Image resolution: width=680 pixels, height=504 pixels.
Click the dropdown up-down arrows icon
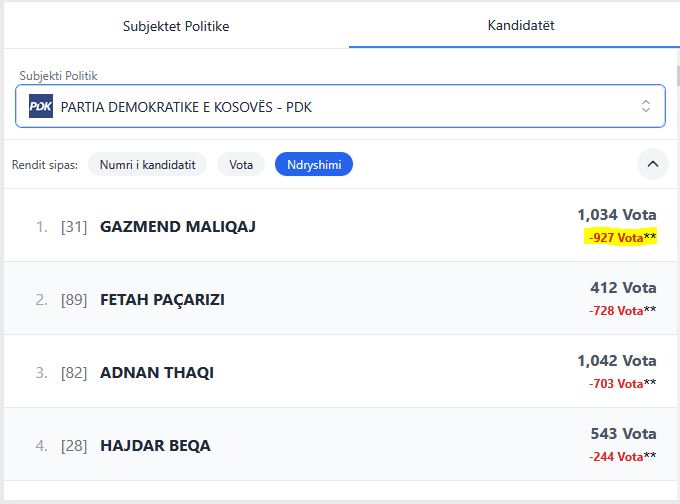click(646, 106)
